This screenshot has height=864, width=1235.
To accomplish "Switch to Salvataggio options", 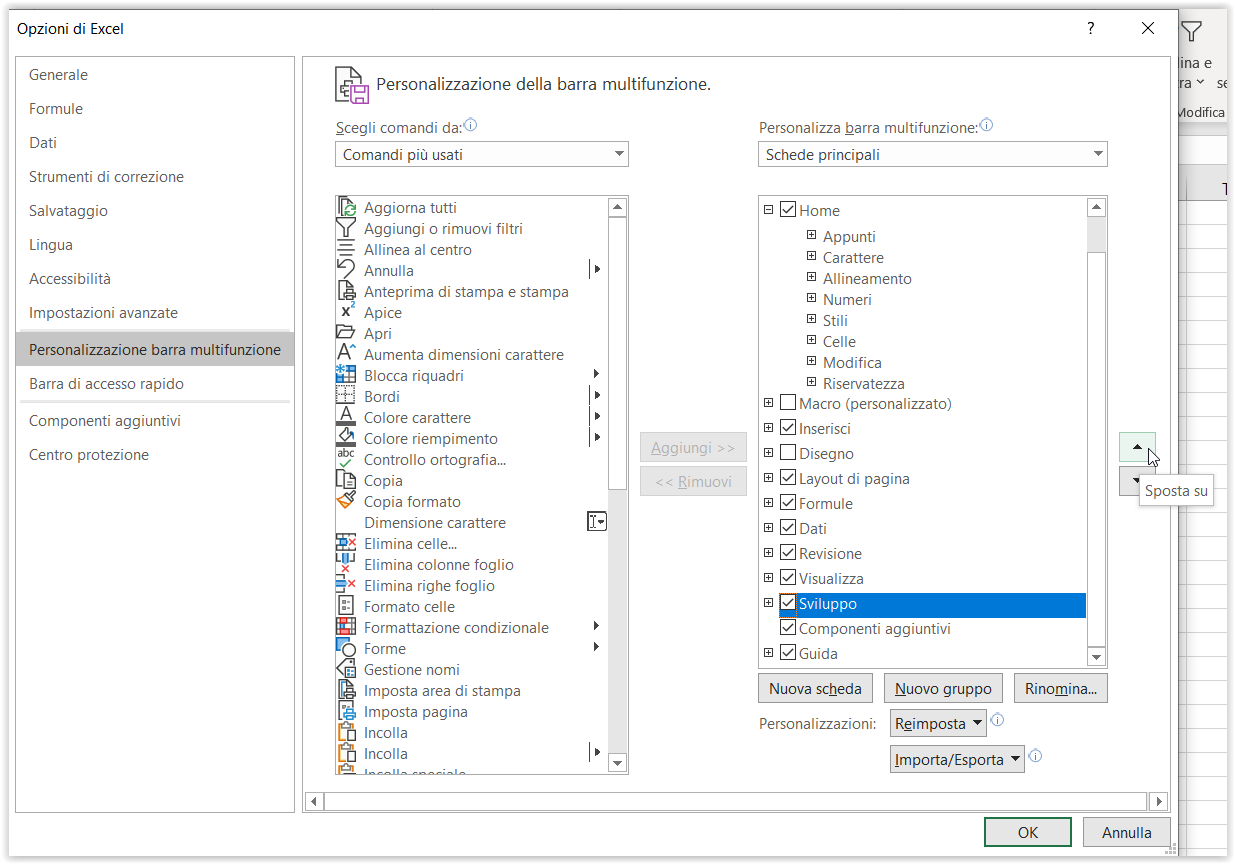I will pyautogui.click(x=155, y=211).
